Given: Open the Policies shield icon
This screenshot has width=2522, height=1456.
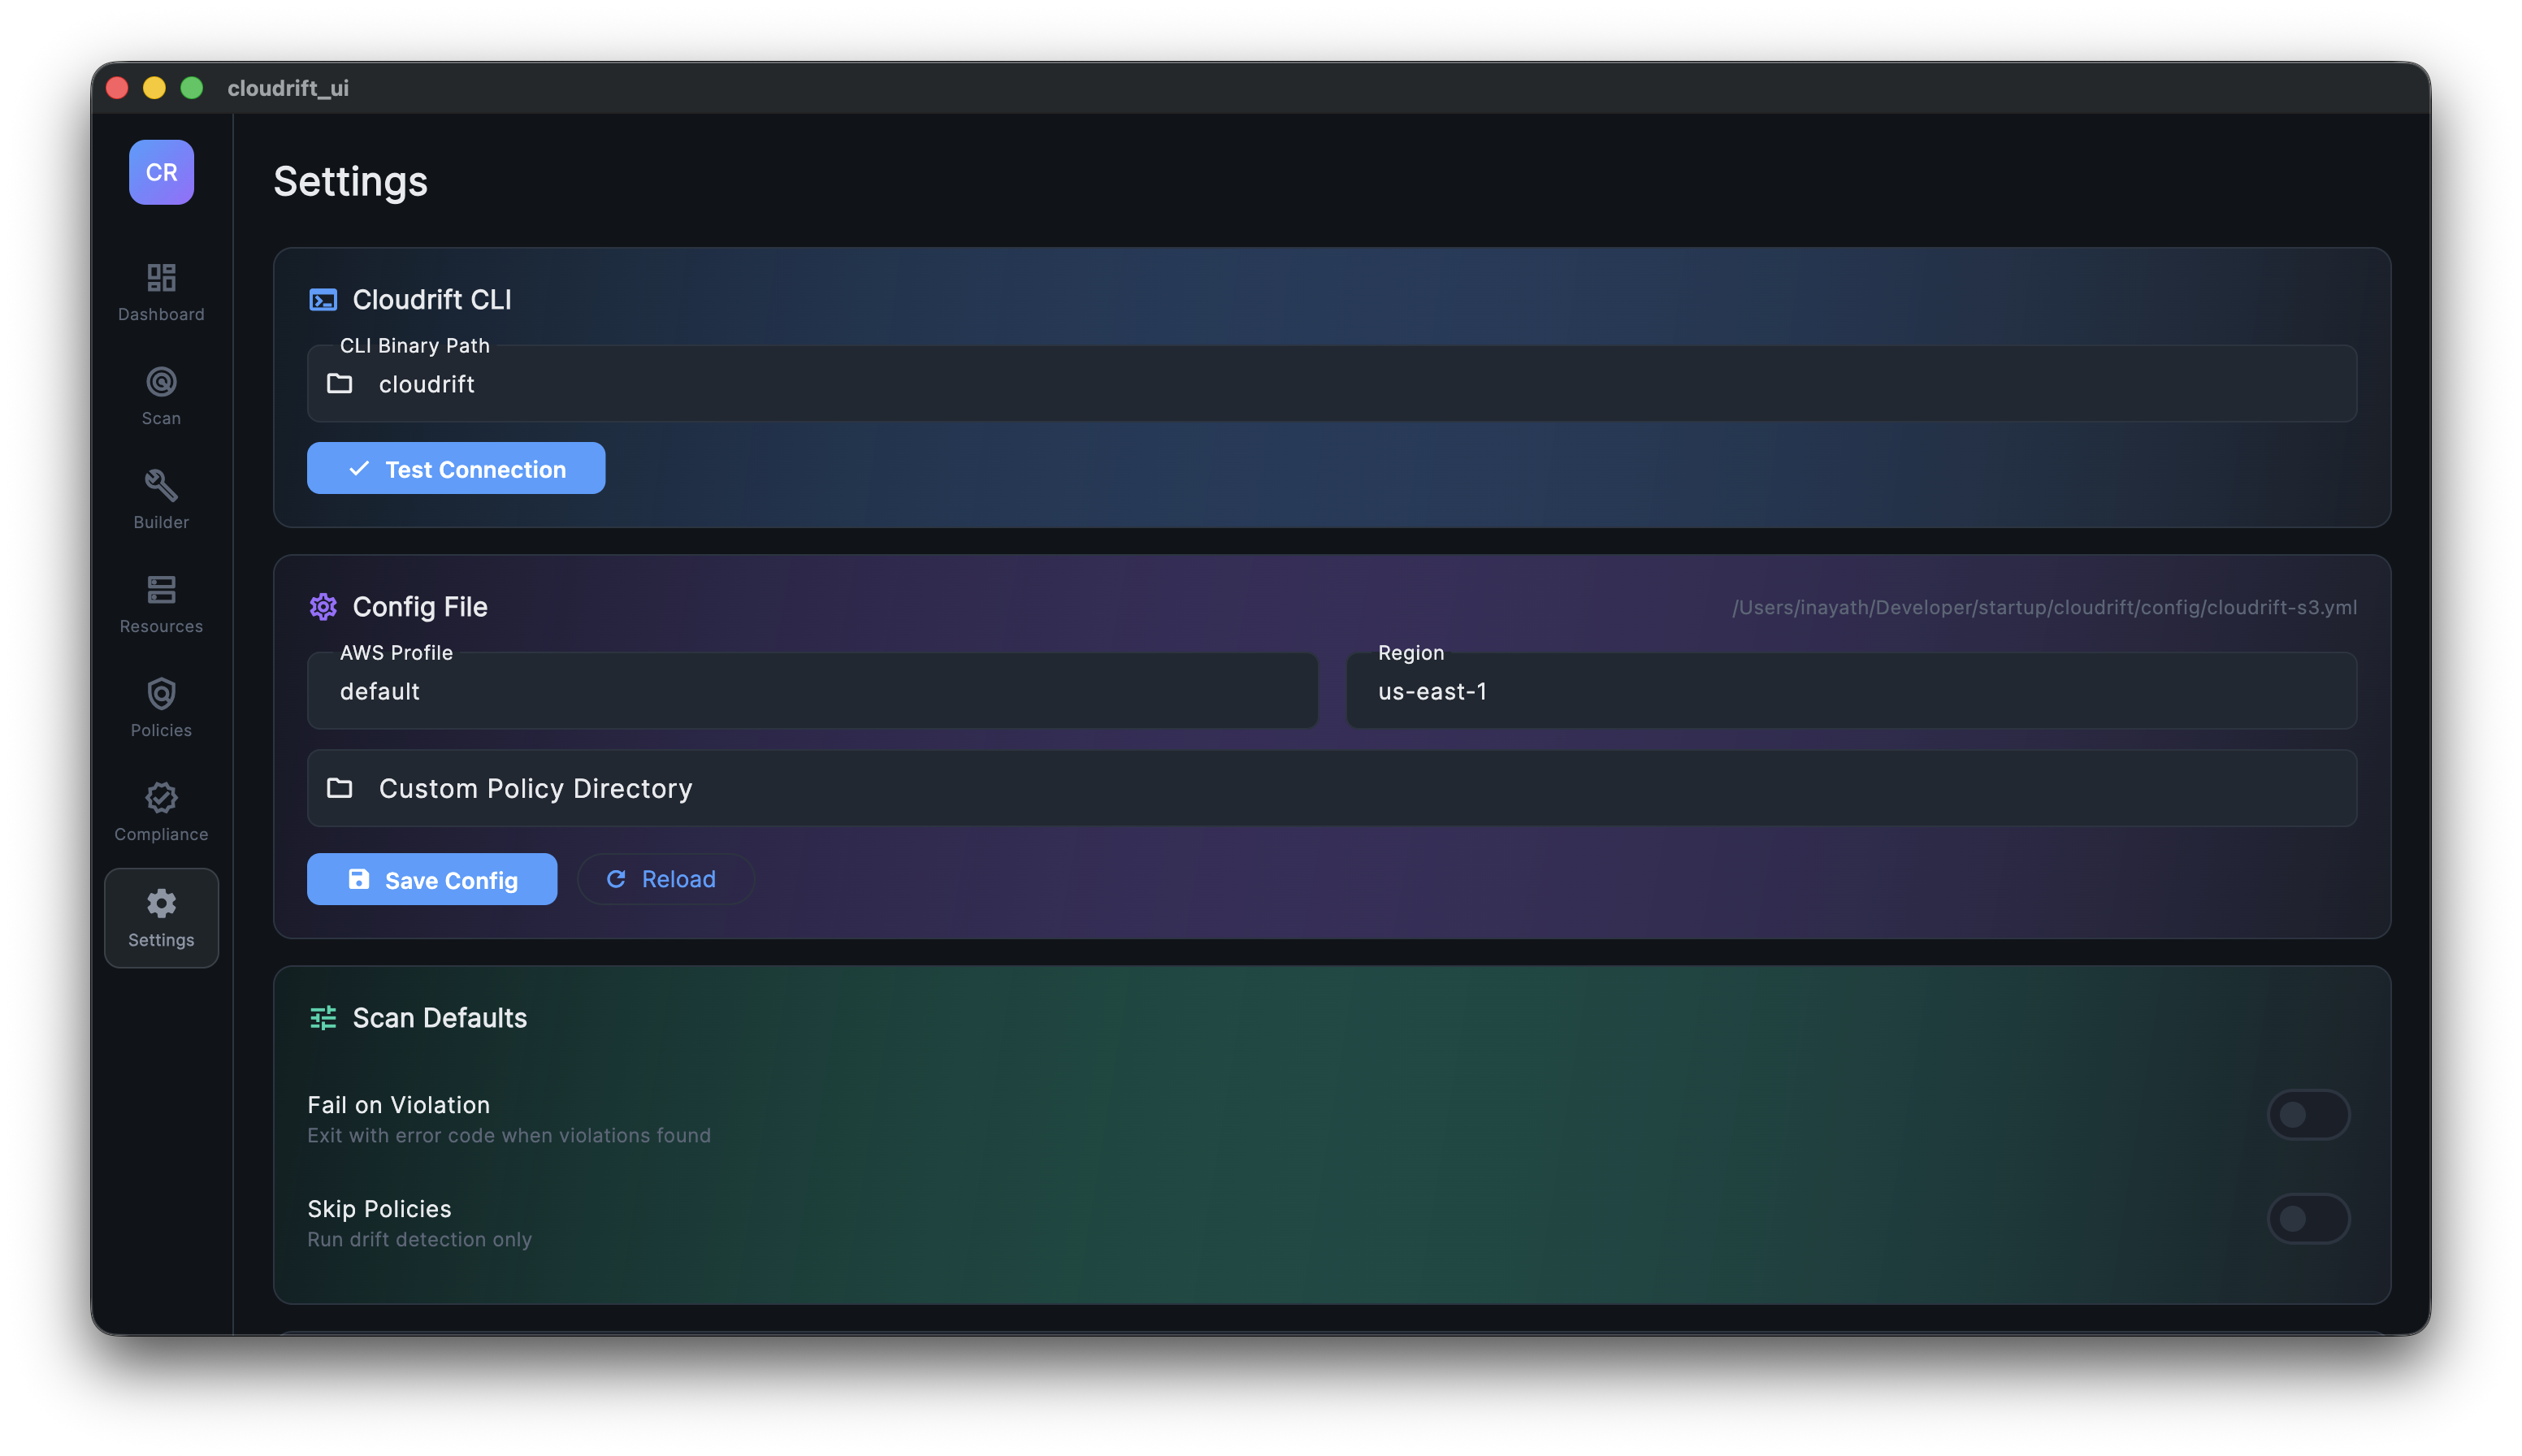Looking at the screenshot, I should click(x=161, y=694).
